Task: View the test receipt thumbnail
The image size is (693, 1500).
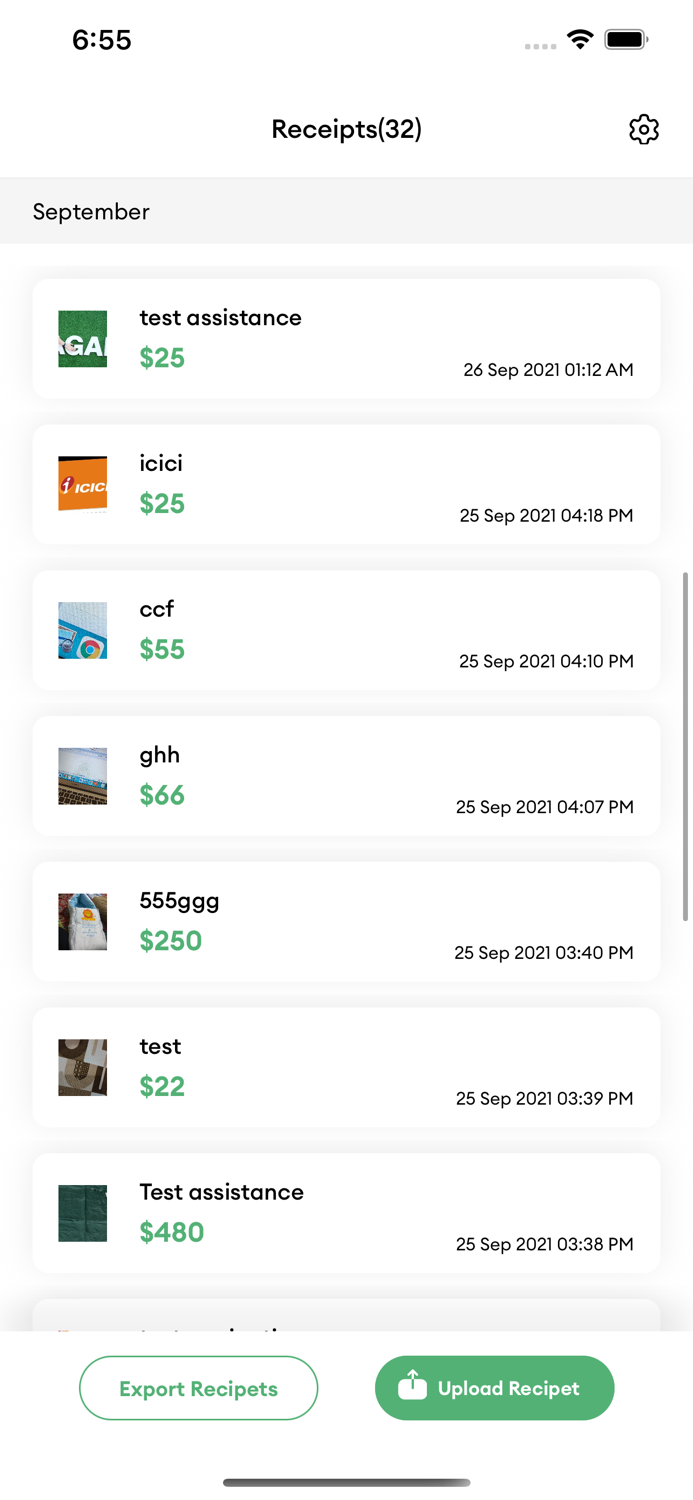Action: tap(83, 1067)
